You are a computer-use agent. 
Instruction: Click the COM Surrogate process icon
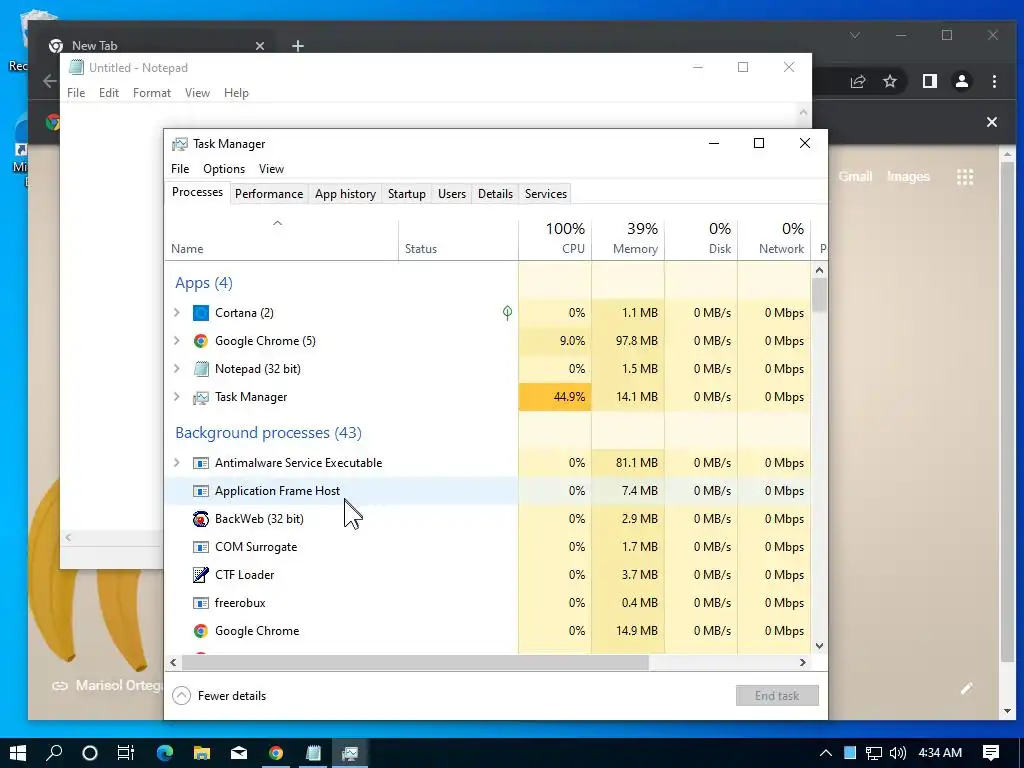200,547
